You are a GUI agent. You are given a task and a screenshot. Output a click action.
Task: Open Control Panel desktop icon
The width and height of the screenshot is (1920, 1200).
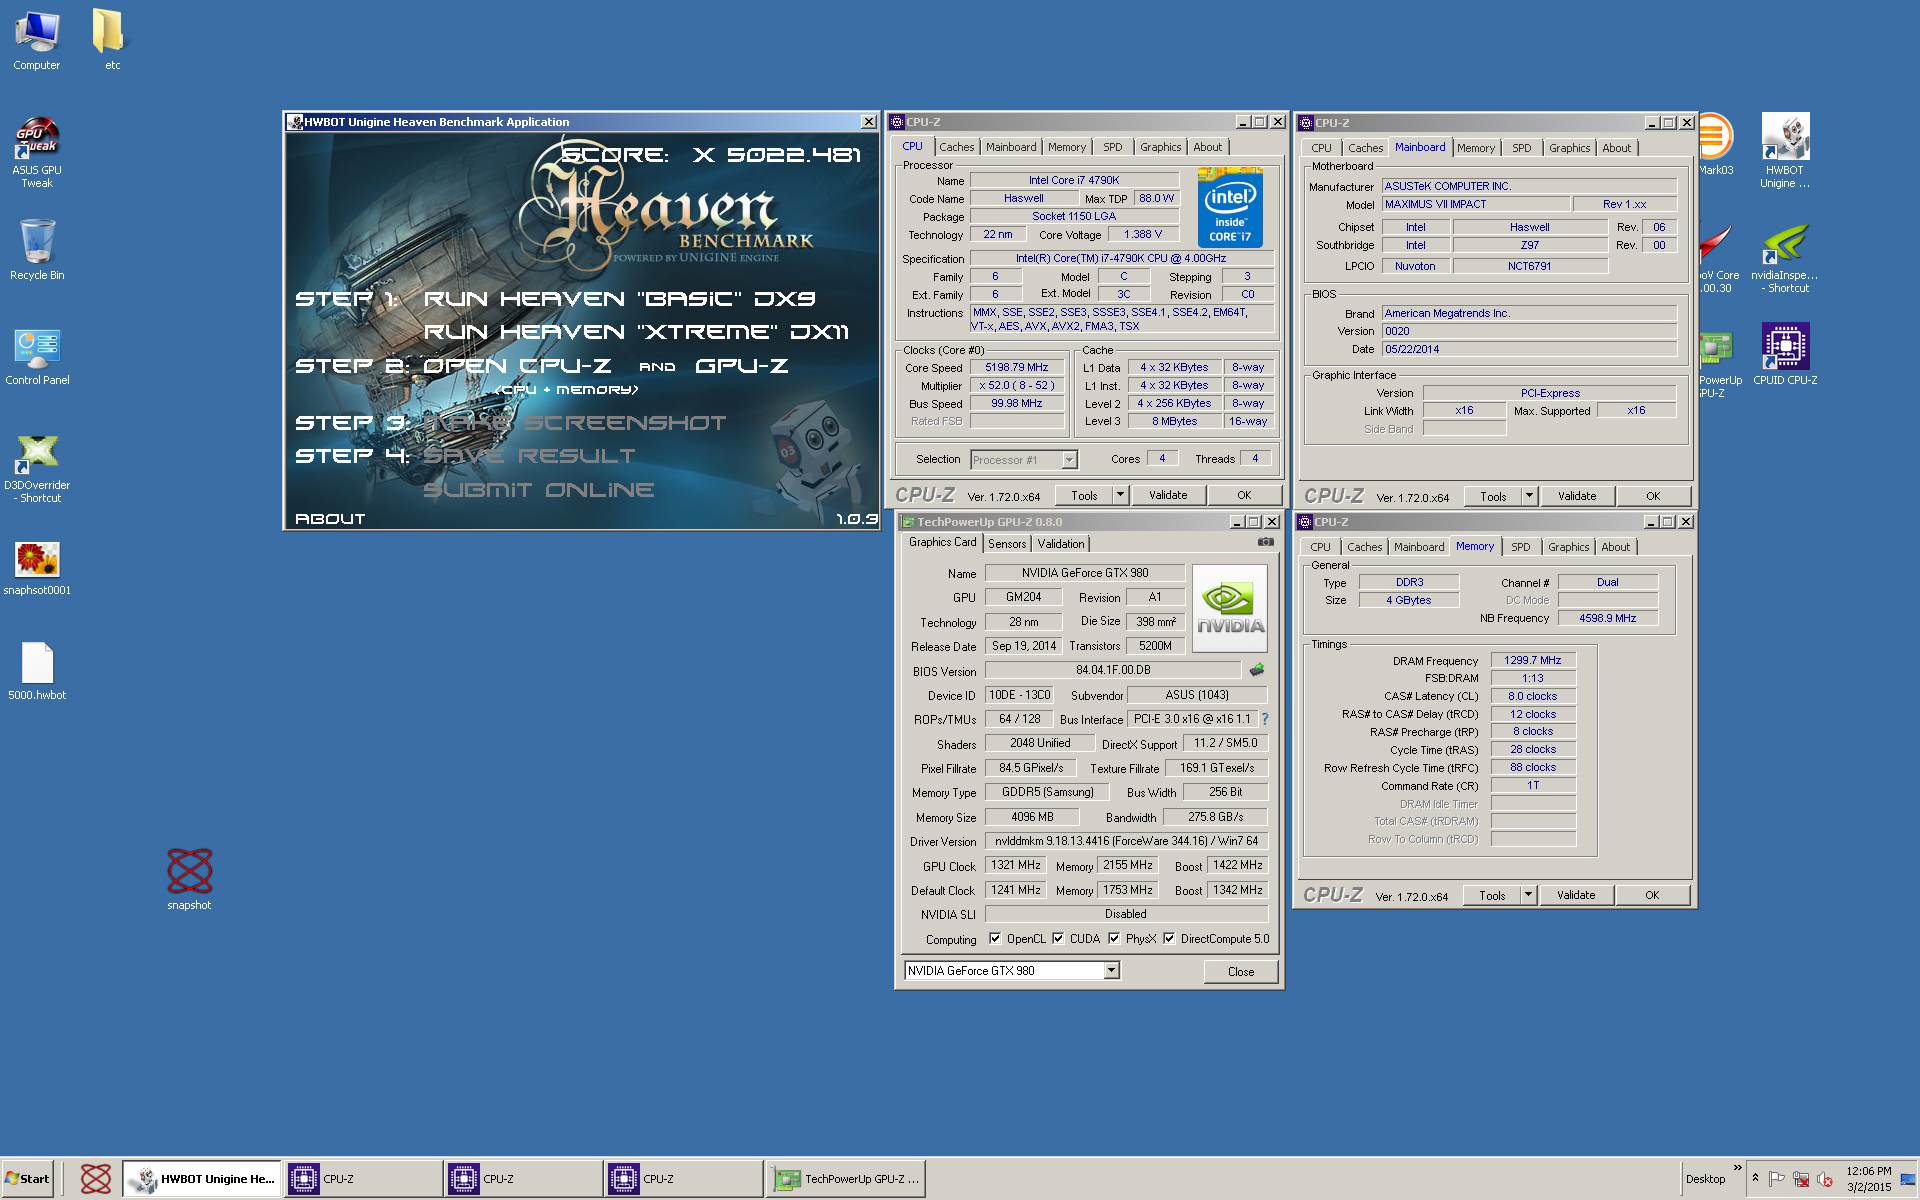point(37,356)
